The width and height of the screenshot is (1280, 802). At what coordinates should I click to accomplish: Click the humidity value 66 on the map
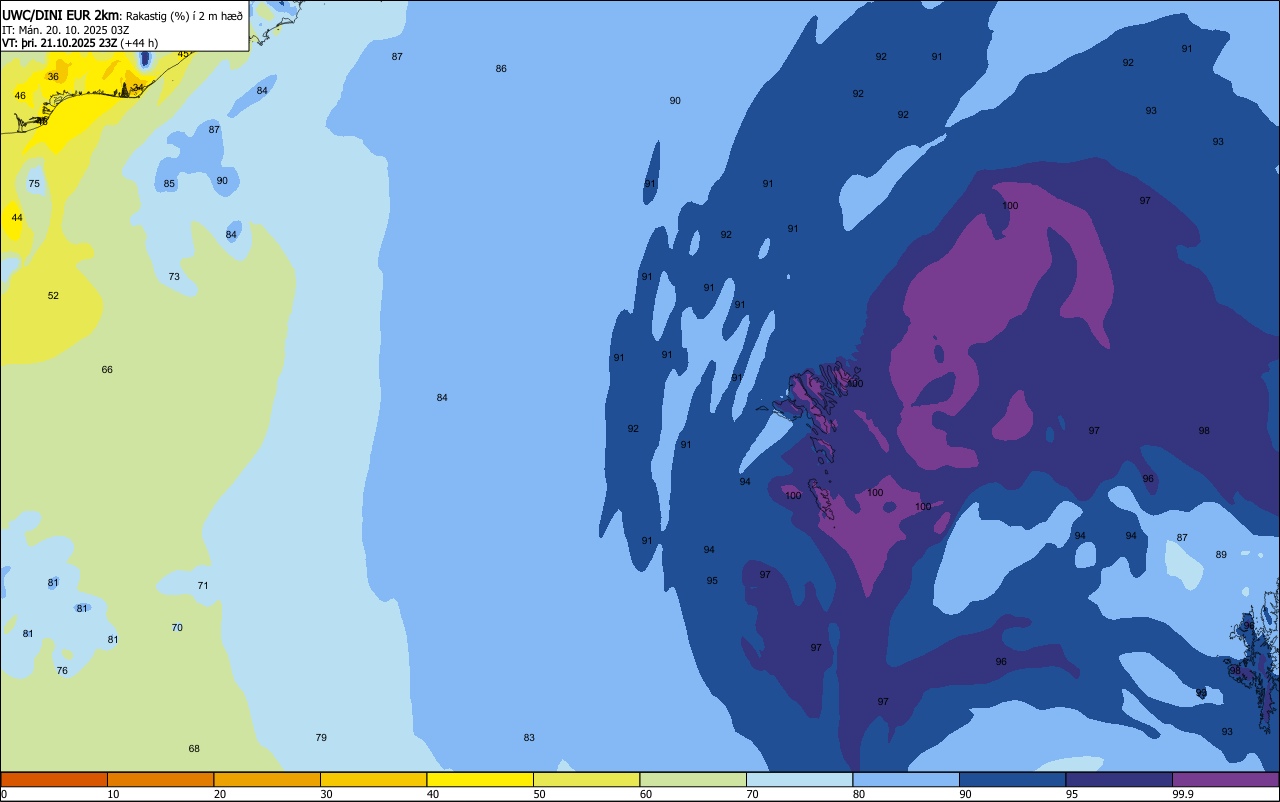(107, 369)
